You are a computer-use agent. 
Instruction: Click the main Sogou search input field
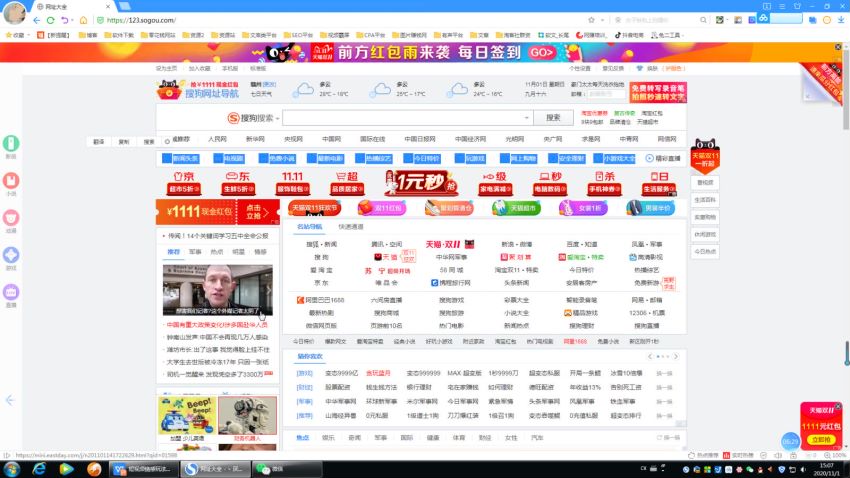click(408, 118)
